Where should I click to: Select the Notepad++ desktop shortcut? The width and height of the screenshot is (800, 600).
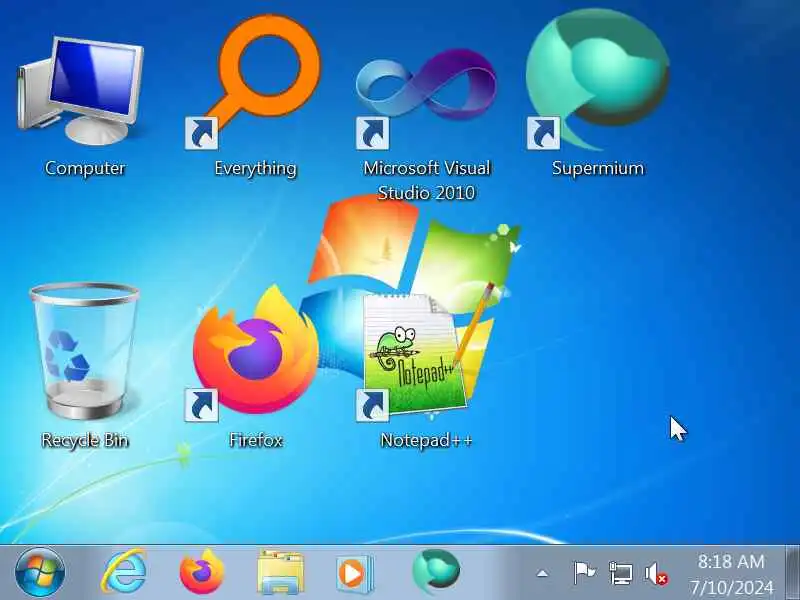click(427, 352)
